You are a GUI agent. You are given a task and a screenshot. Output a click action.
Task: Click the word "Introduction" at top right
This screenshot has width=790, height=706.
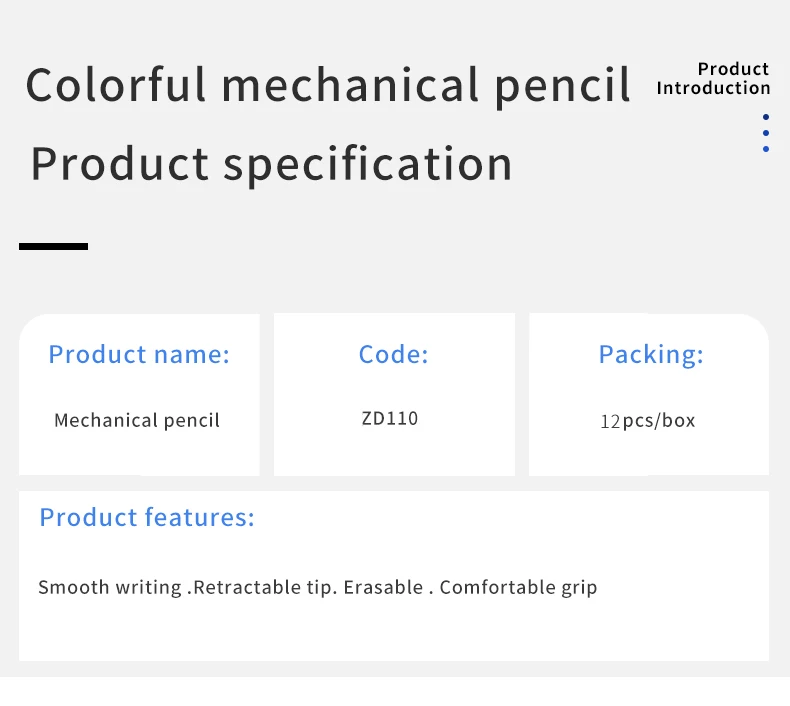(x=713, y=88)
